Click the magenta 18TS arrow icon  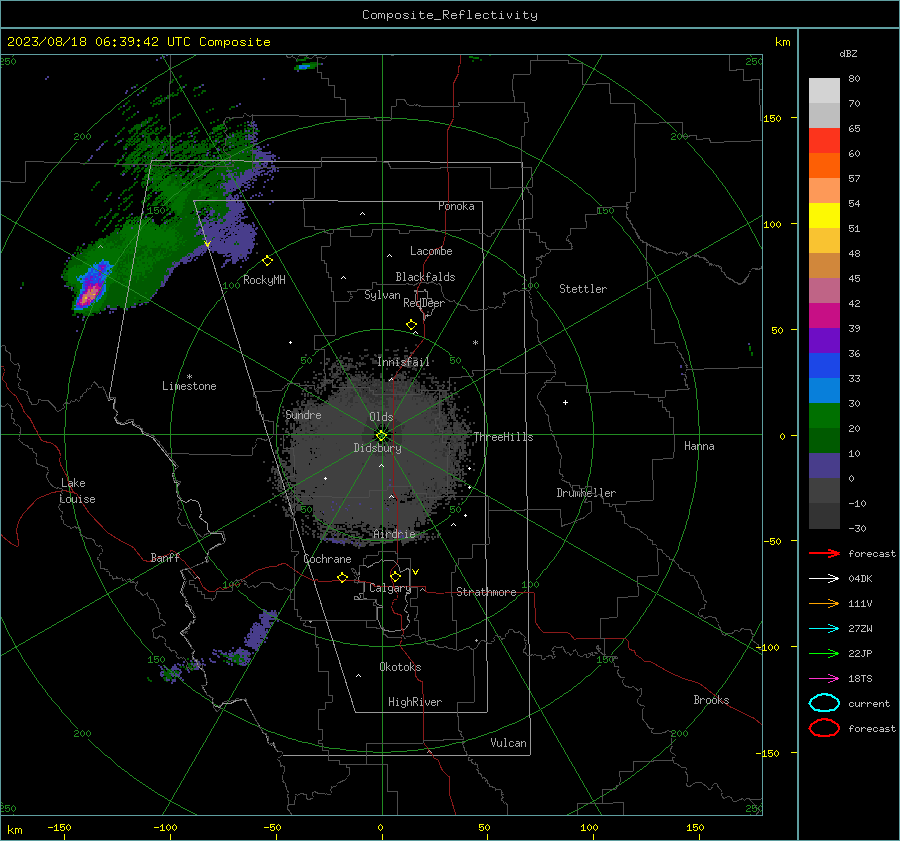824,679
